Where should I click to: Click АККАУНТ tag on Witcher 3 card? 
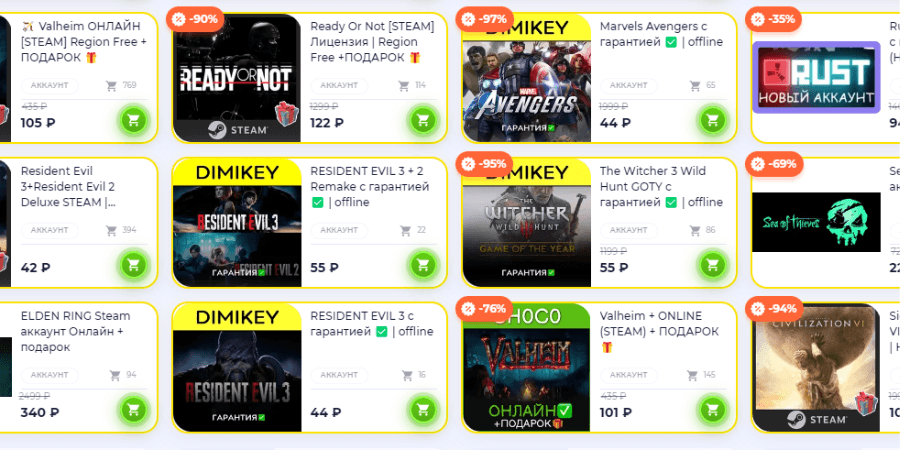pyautogui.click(x=629, y=230)
